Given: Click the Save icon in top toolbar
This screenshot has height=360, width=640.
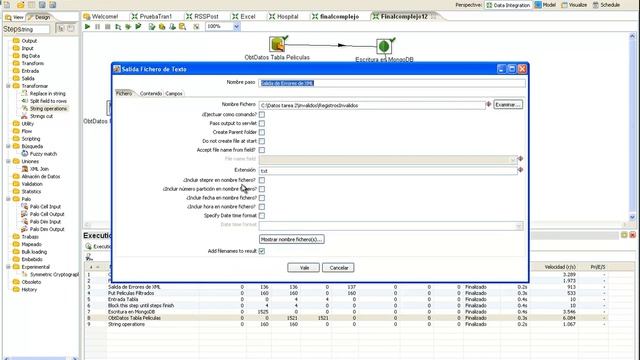Looking at the screenshot, I should 42,4.
